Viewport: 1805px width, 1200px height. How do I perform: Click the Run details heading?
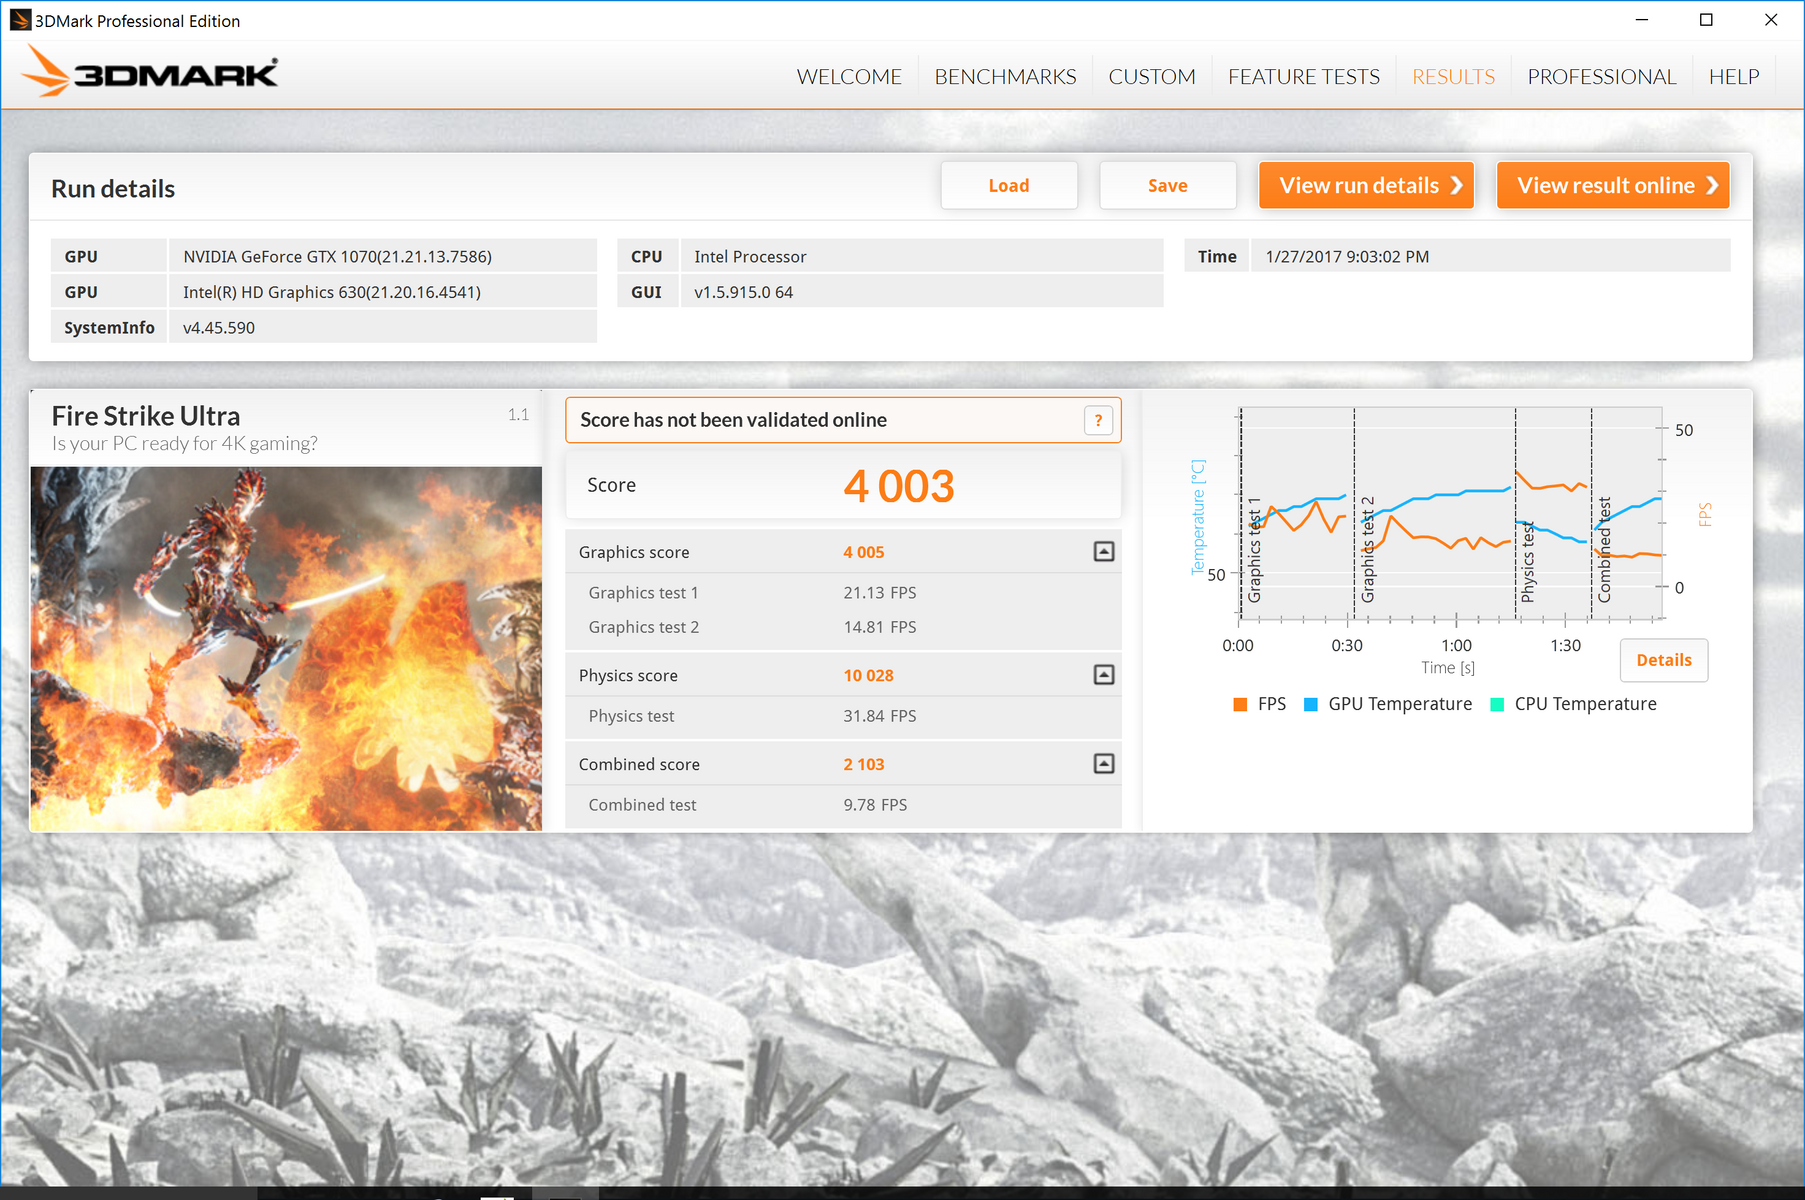(113, 189)
